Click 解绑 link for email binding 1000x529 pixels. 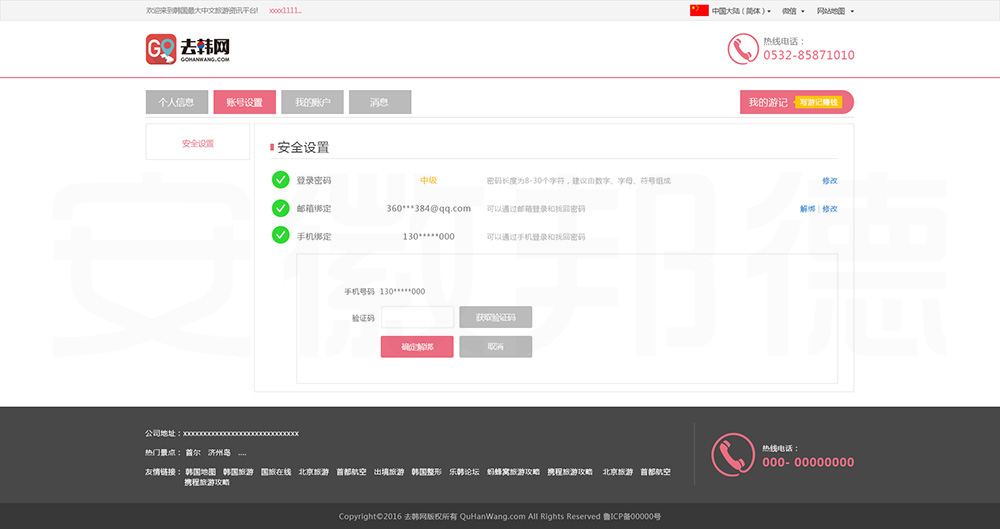807,209
